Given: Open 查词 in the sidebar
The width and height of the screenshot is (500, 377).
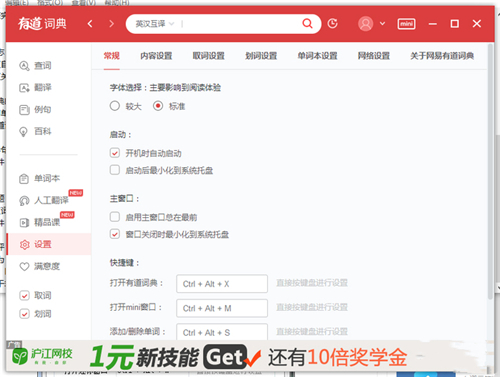Looking at the screenshot, I should (x=35, y=66).
